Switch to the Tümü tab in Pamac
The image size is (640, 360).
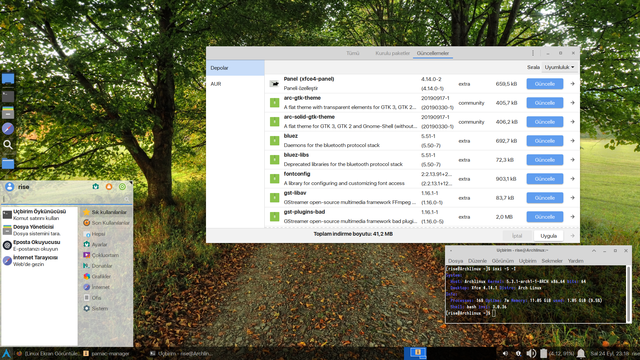(x=353, y=53)
